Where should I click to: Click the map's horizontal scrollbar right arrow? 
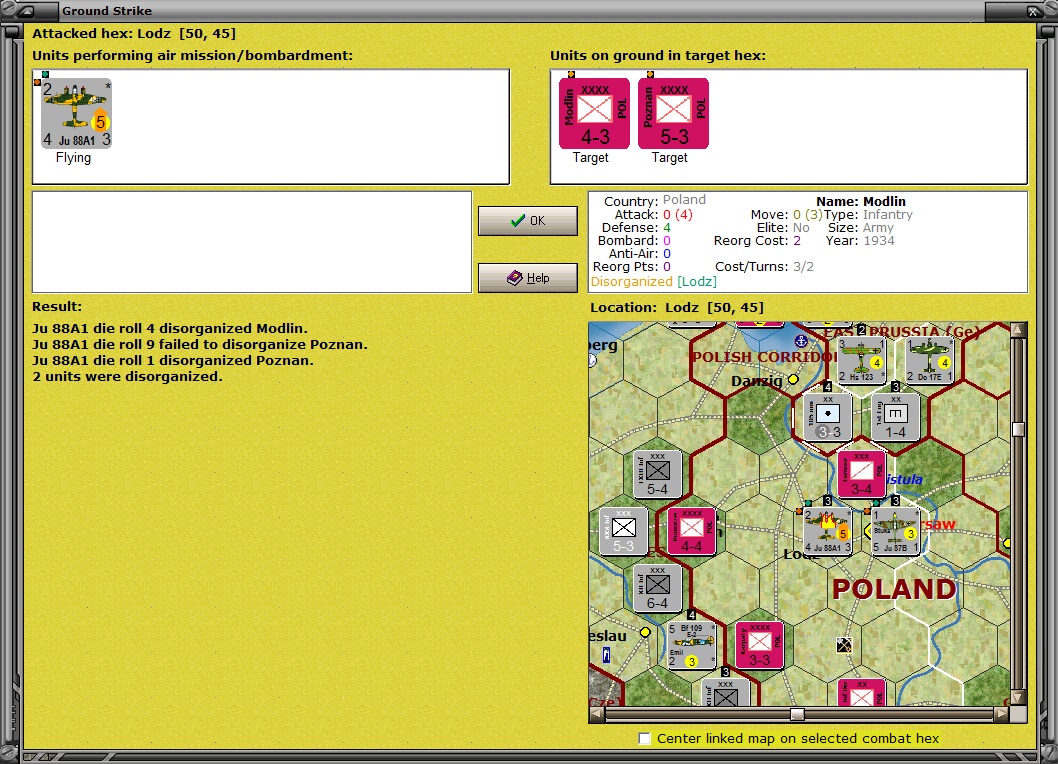pos(1002,713)
